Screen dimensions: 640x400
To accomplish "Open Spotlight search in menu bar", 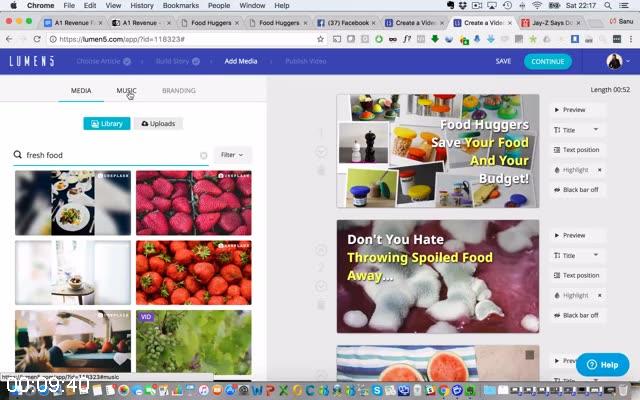I will [608, 6].
